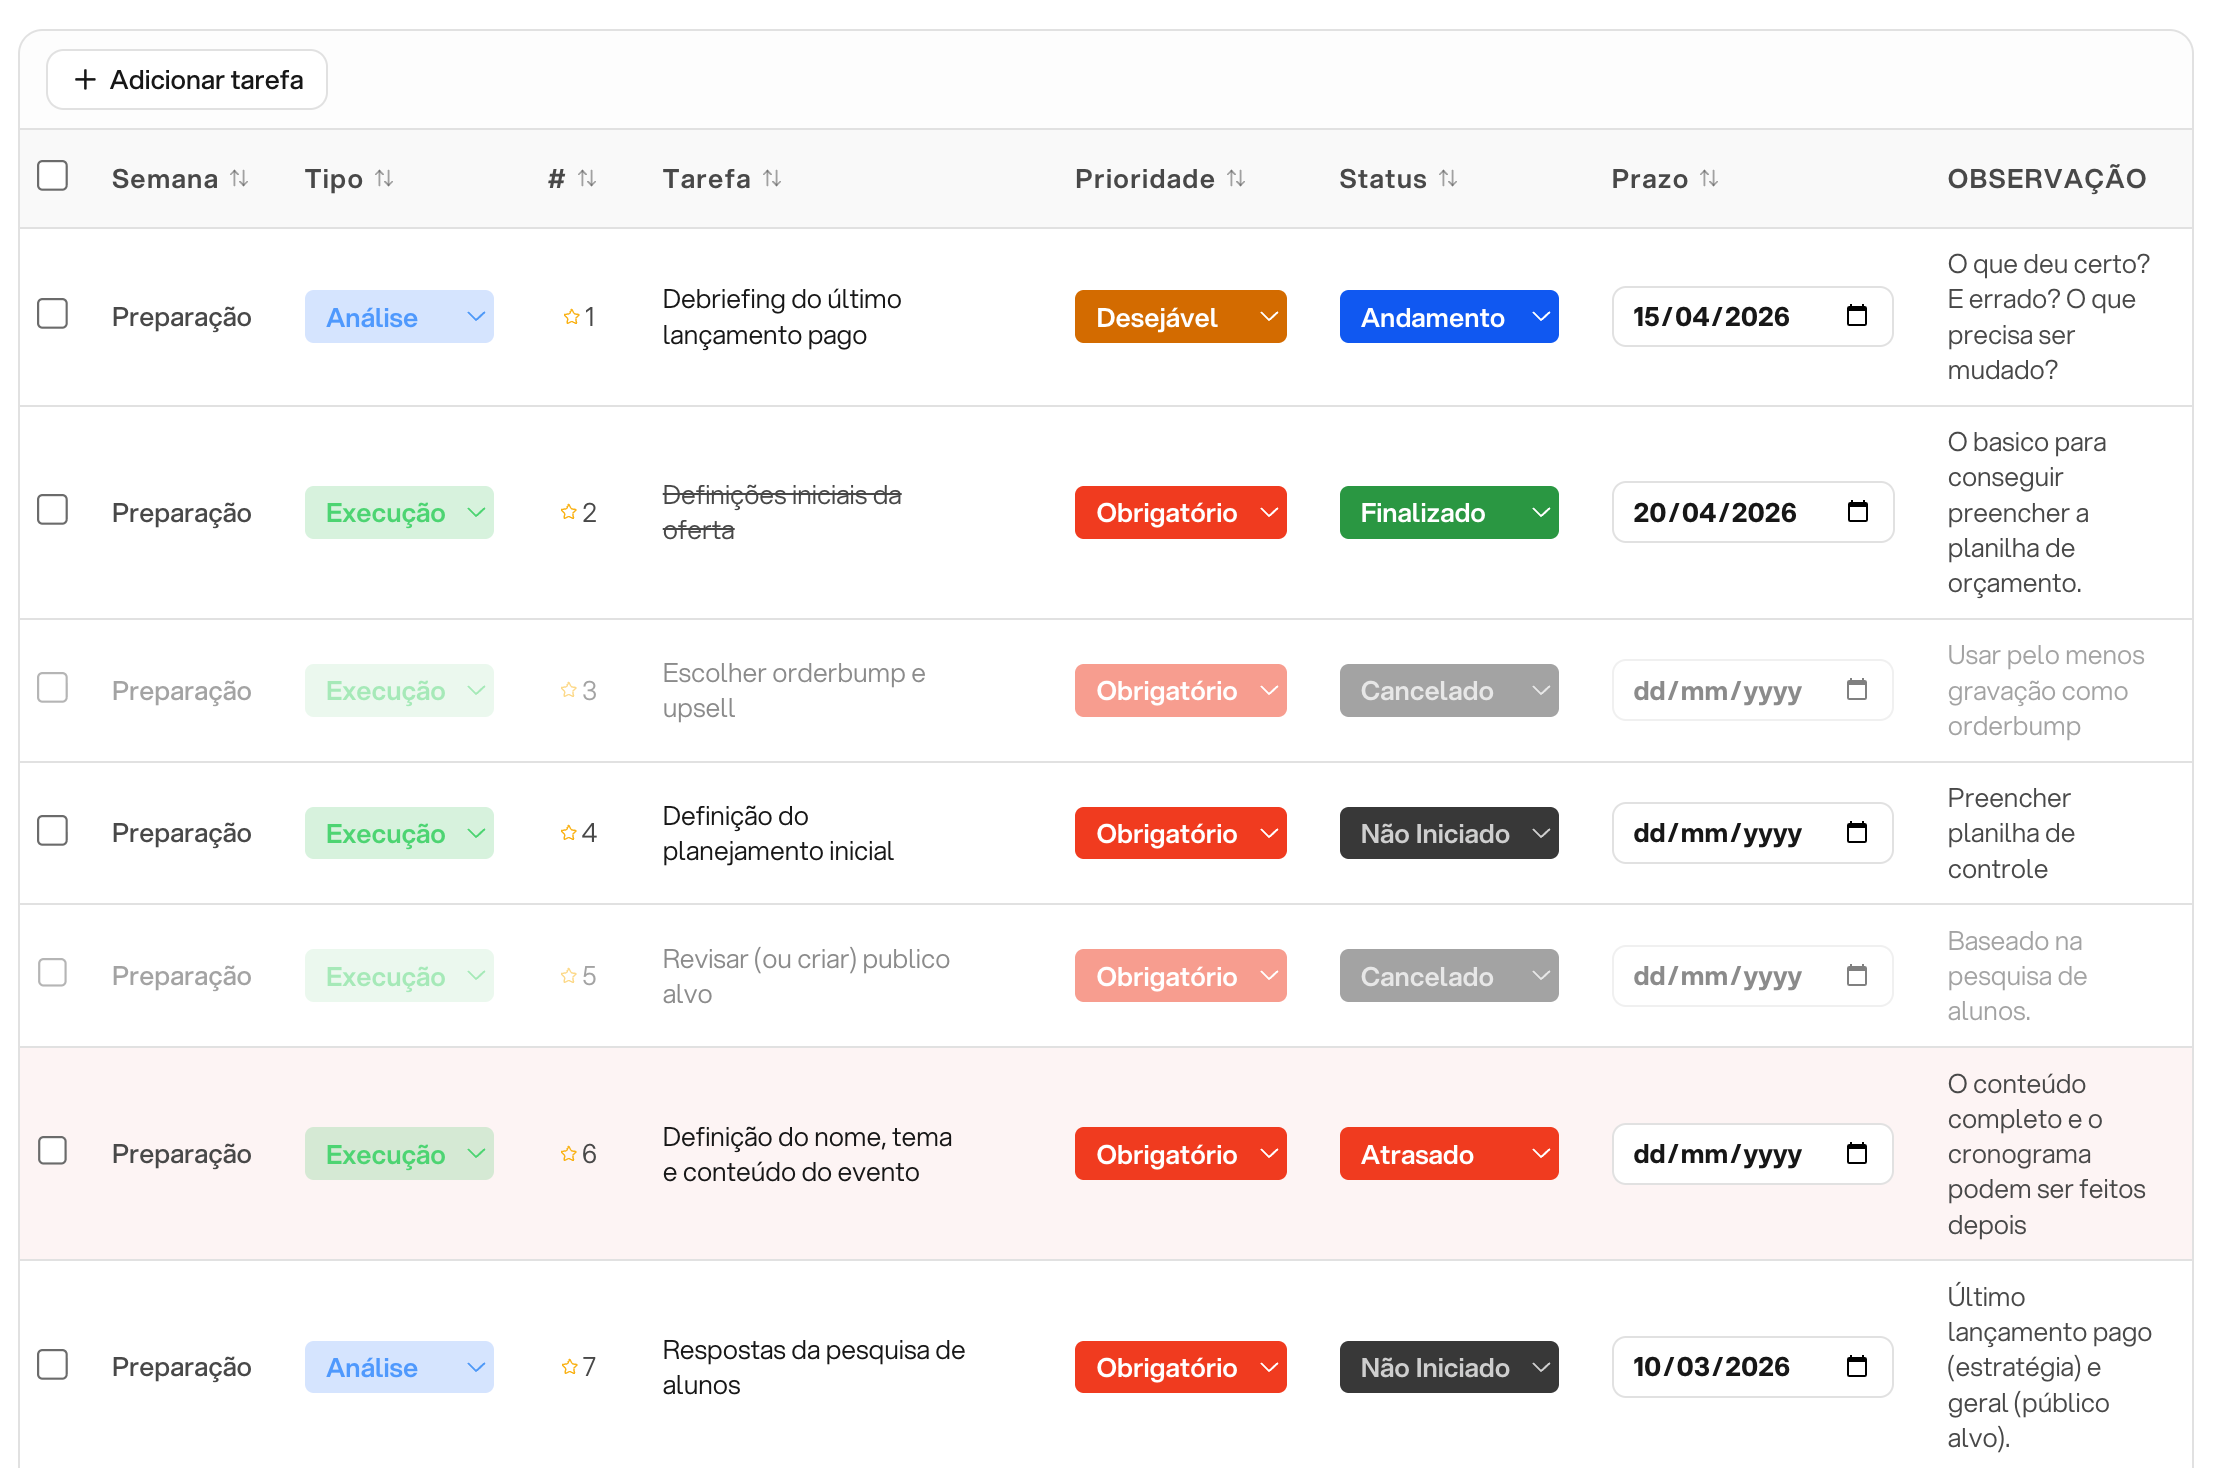
Task: Select checkbox of Definição do planejamento inicial
Action: coord(52,831)
